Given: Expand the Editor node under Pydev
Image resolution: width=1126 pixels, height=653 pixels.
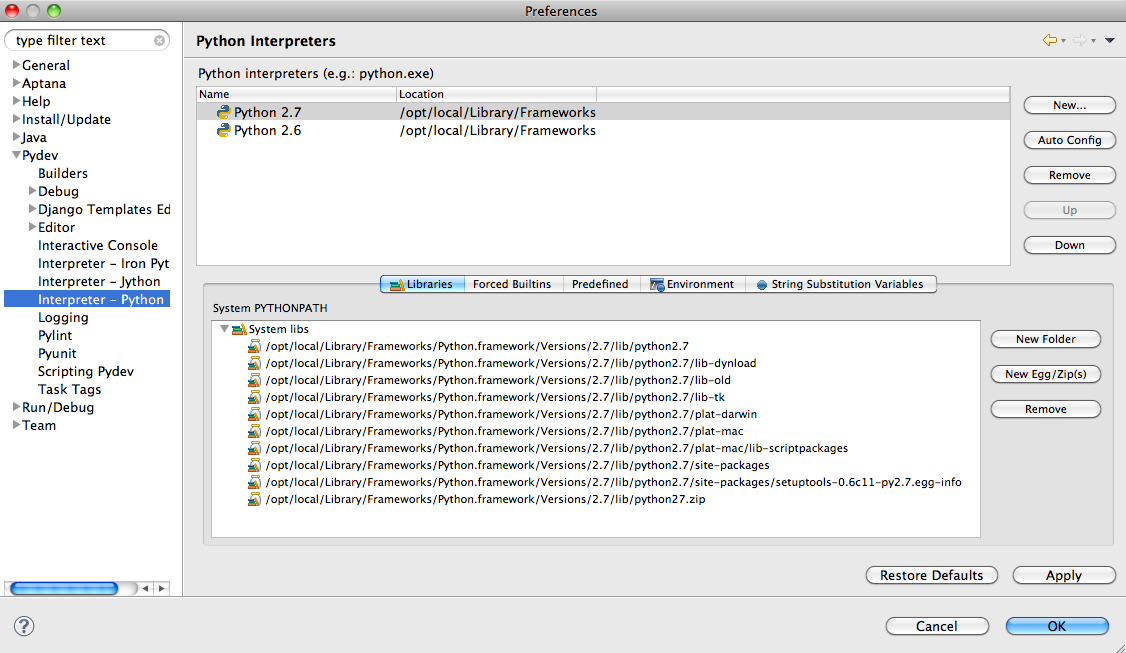Looking at the screenshot, I should [32, 226].
